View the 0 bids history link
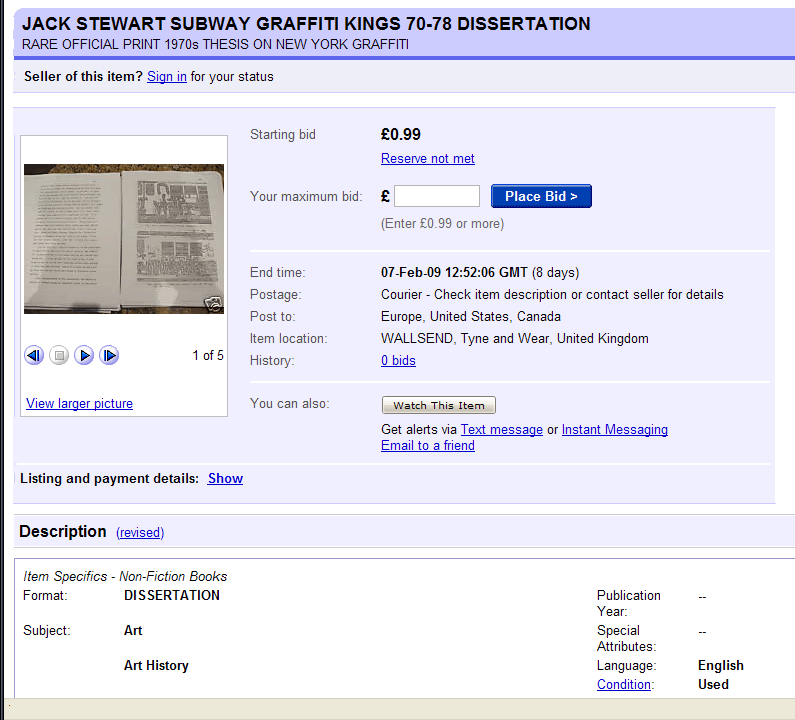795x720 pixels. (398, 361)
